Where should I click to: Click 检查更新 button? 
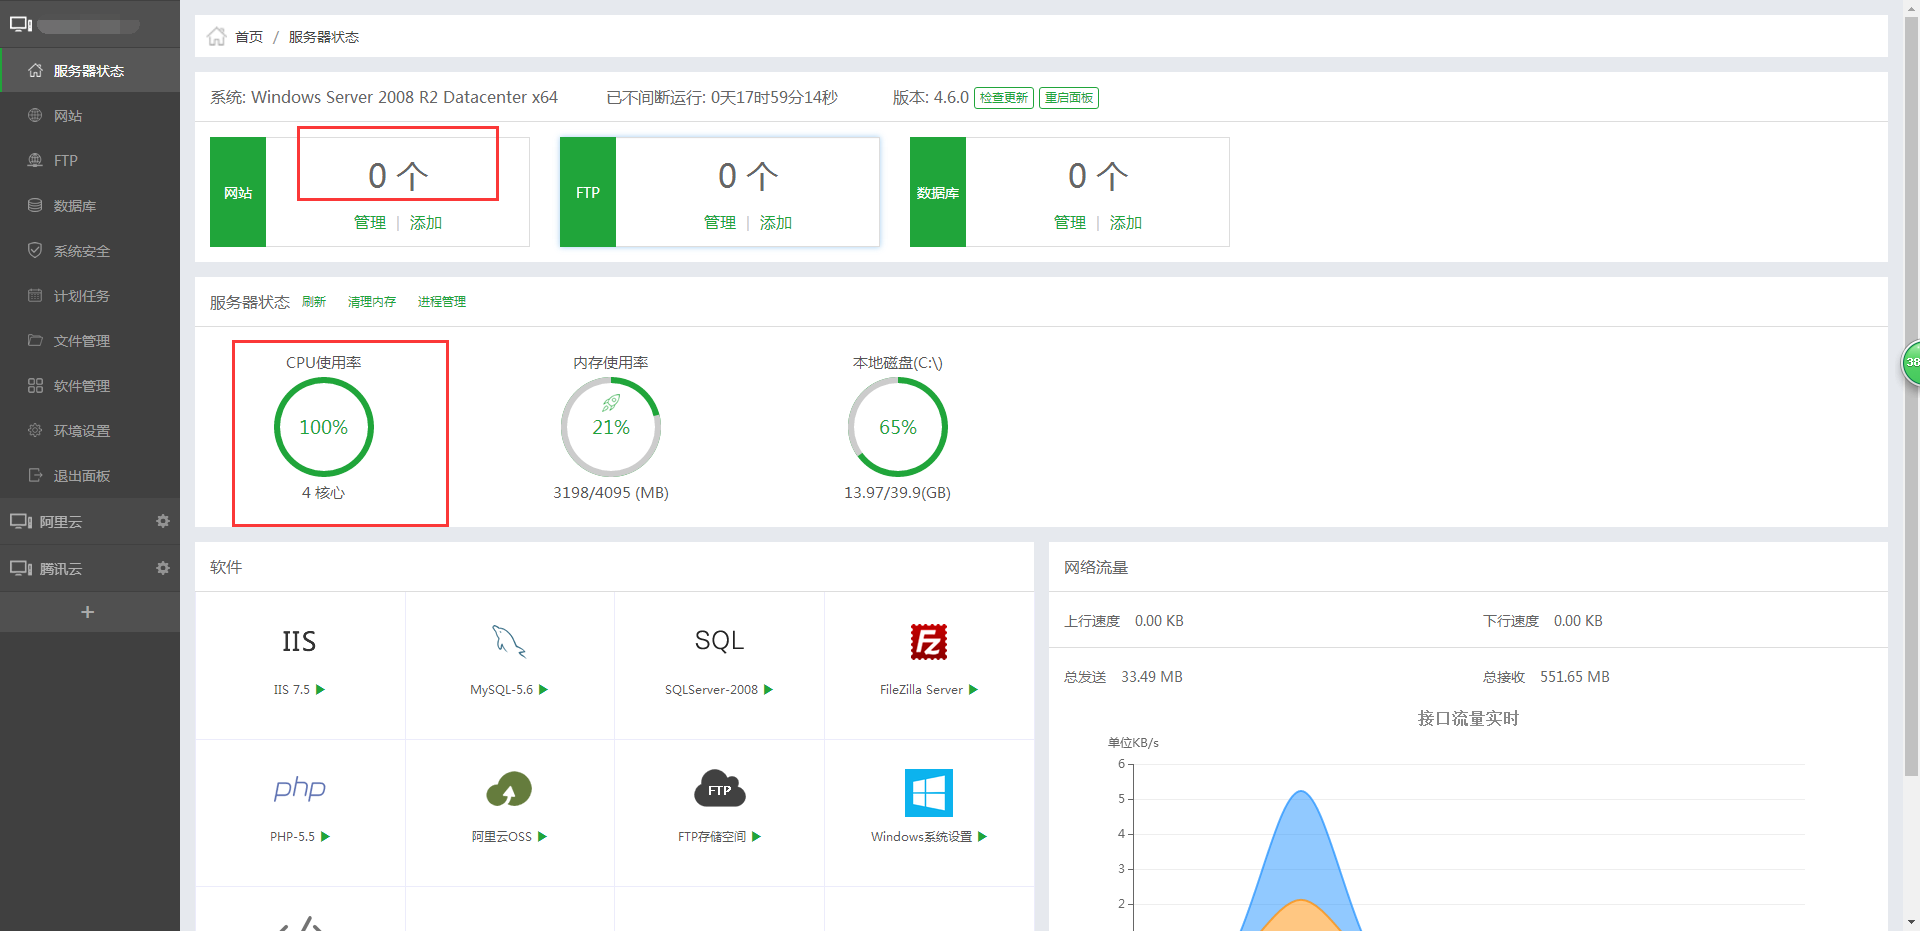pyautogui.click(x=1003, y=97)
